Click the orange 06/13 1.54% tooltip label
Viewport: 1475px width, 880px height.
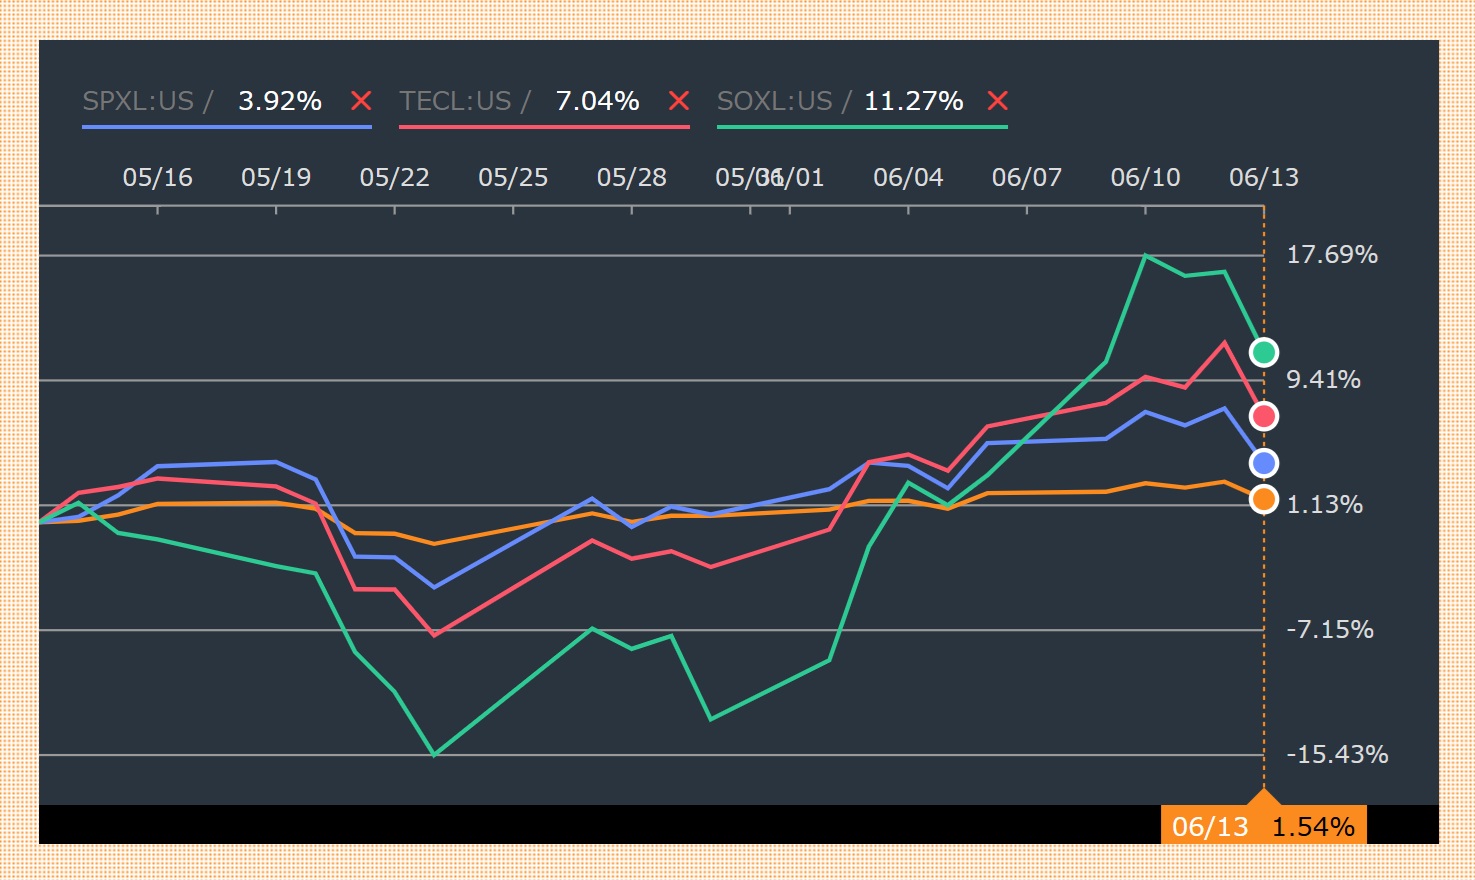tap(1263, 827)
